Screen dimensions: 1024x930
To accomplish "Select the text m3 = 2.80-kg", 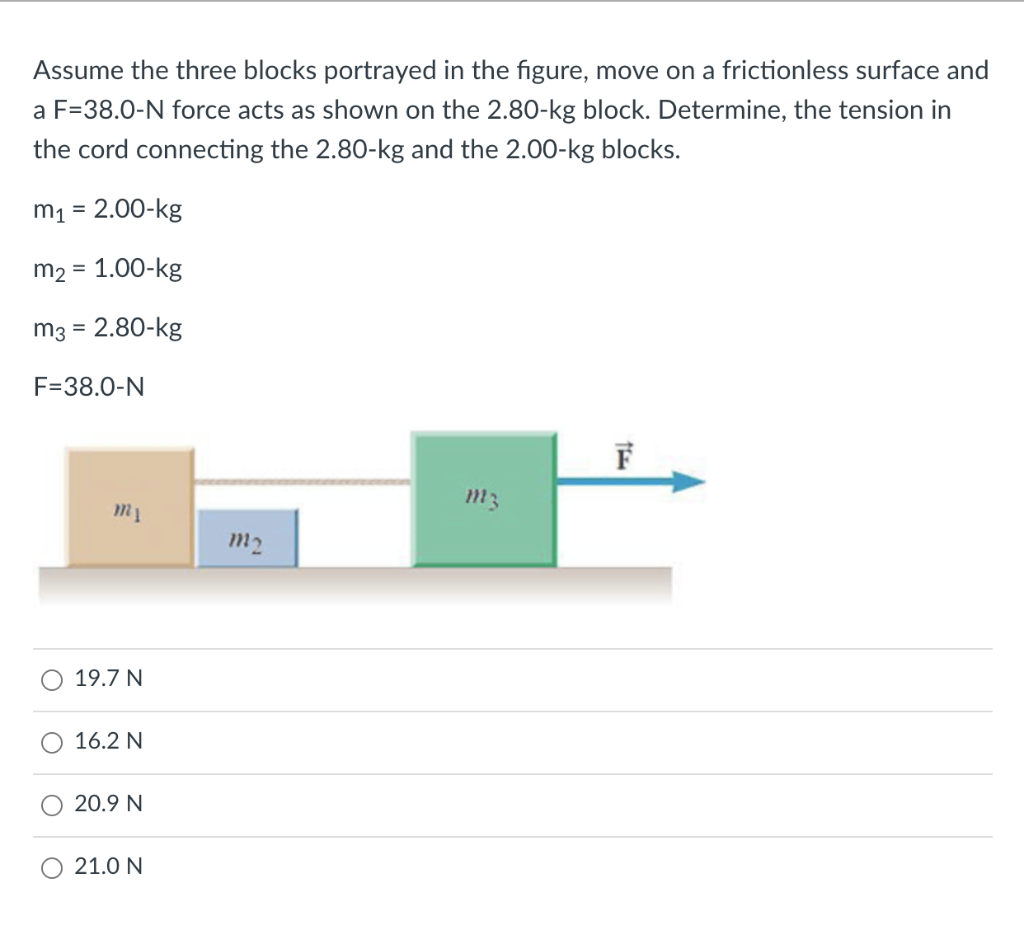I will (x=105, y=328).
